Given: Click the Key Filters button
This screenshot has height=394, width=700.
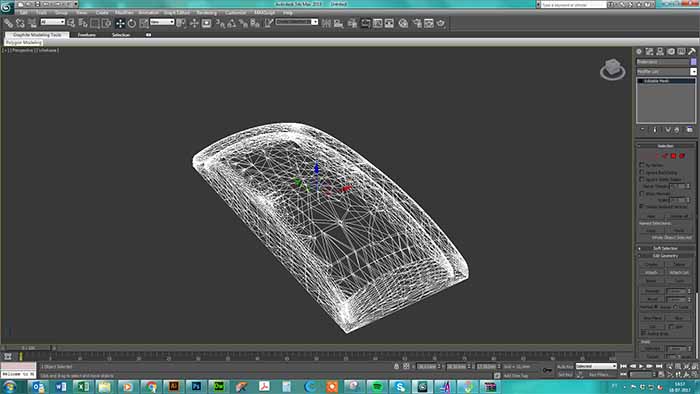Looking at the screenshot, I should (599, 375).
